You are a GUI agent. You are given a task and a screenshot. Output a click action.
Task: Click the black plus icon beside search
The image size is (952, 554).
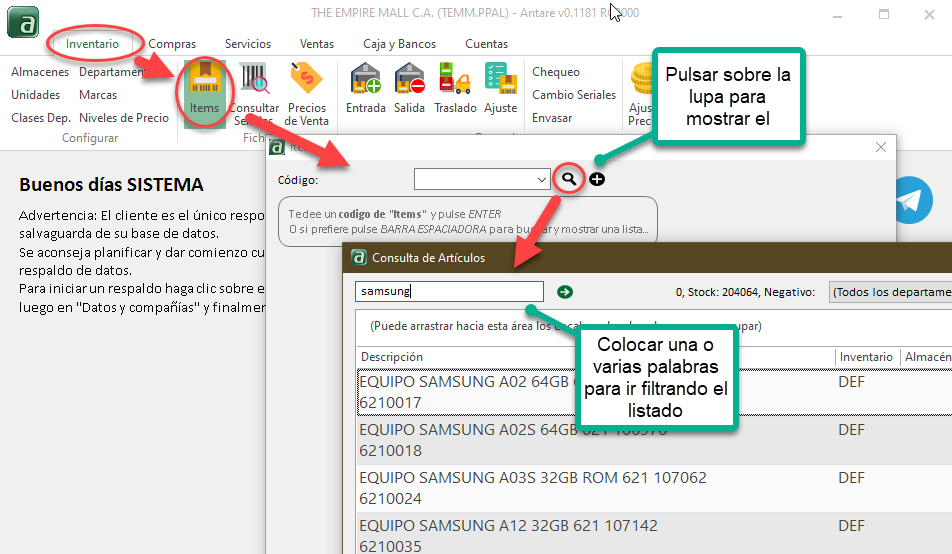click(597, 179)
